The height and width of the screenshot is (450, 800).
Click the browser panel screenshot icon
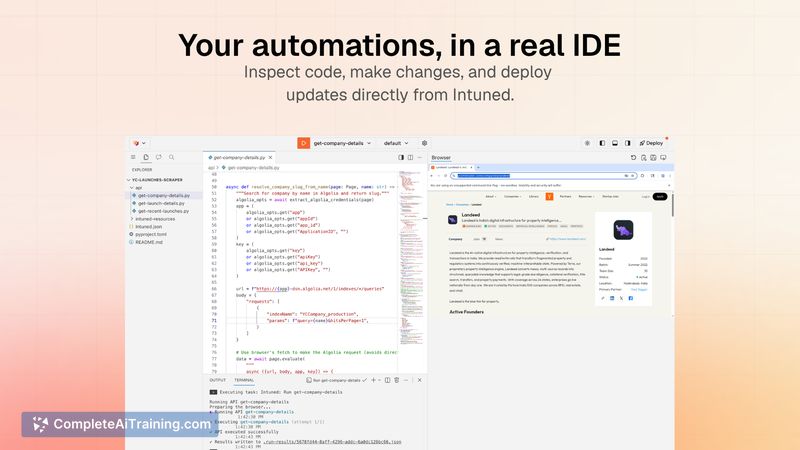[653, 158]
